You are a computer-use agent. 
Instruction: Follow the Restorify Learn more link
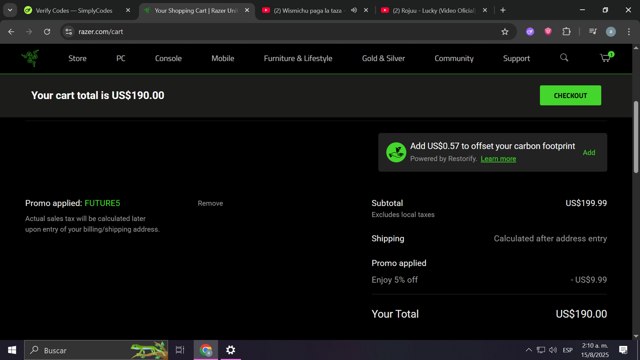[498, 159]
